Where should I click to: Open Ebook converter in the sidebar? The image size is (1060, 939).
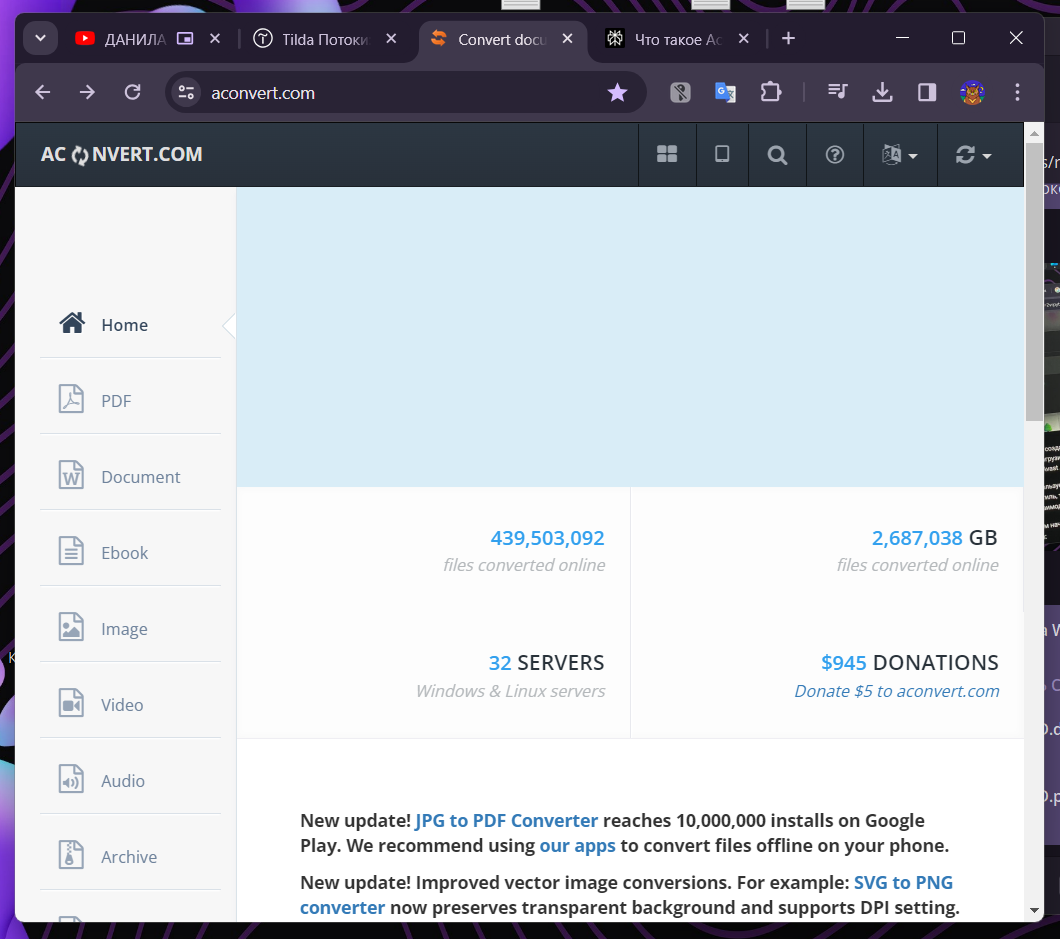pos(130,552)
